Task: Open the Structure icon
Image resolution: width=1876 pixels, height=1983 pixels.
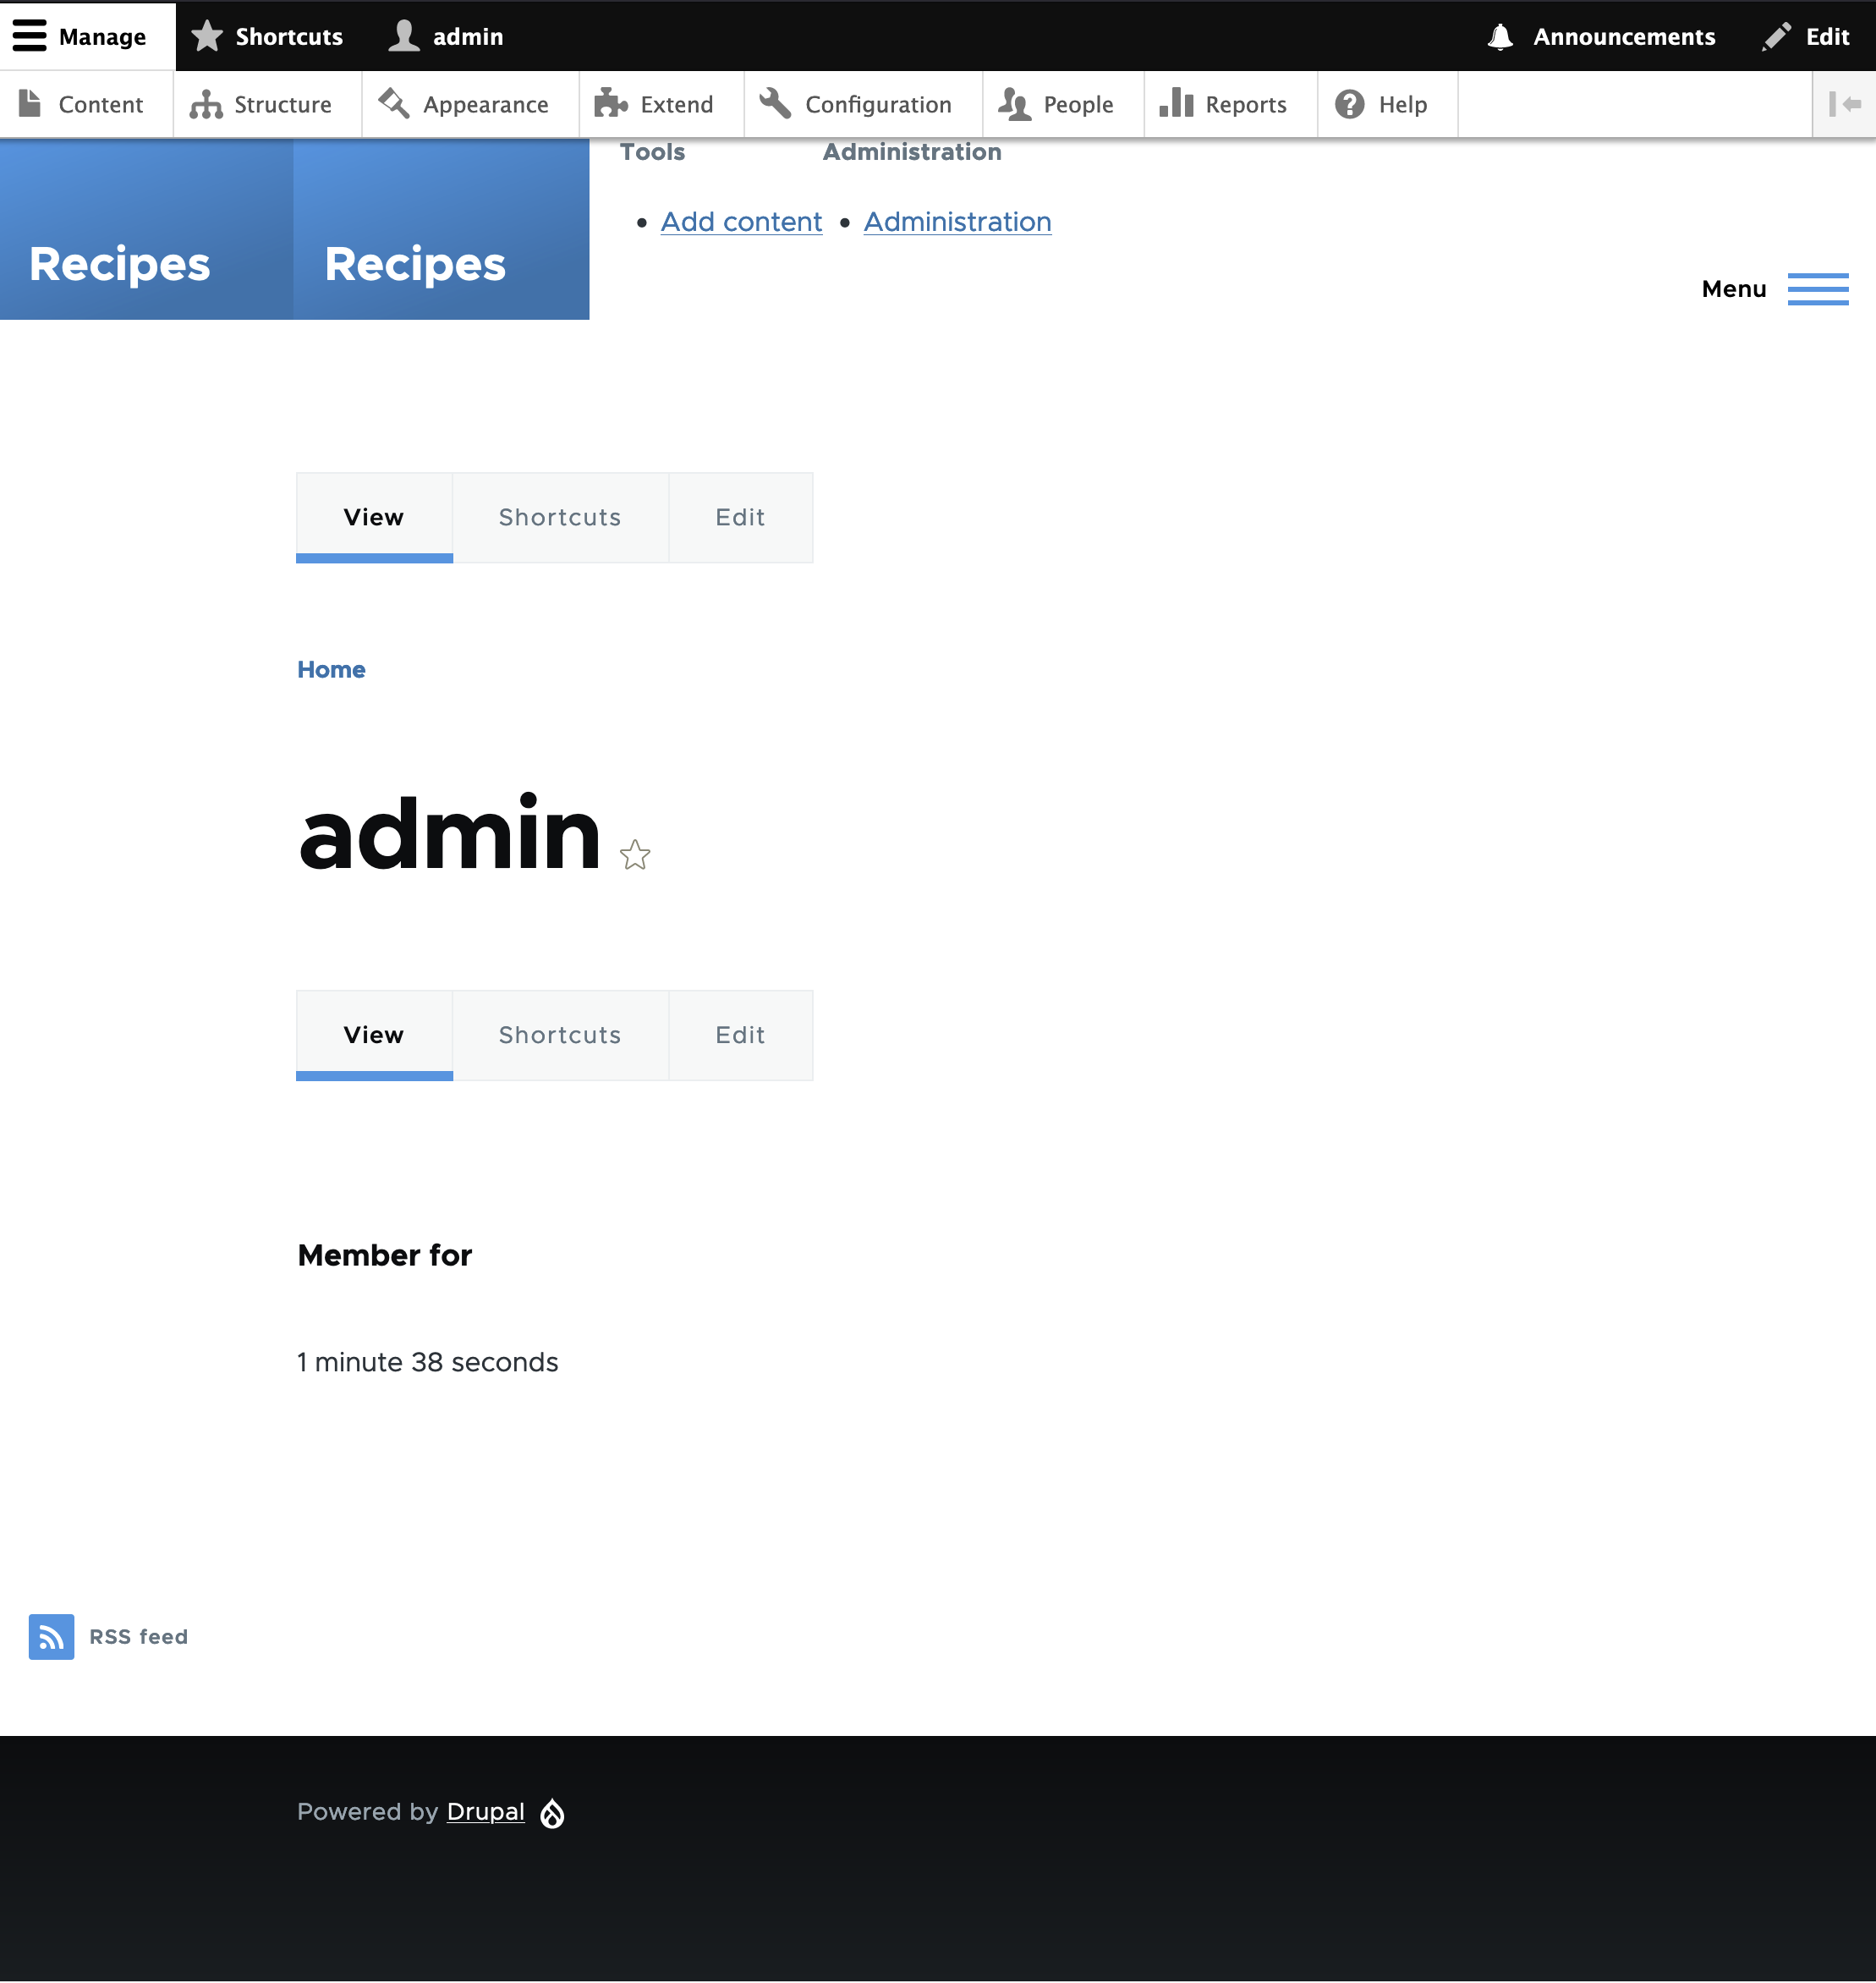Action: [205, 104]
